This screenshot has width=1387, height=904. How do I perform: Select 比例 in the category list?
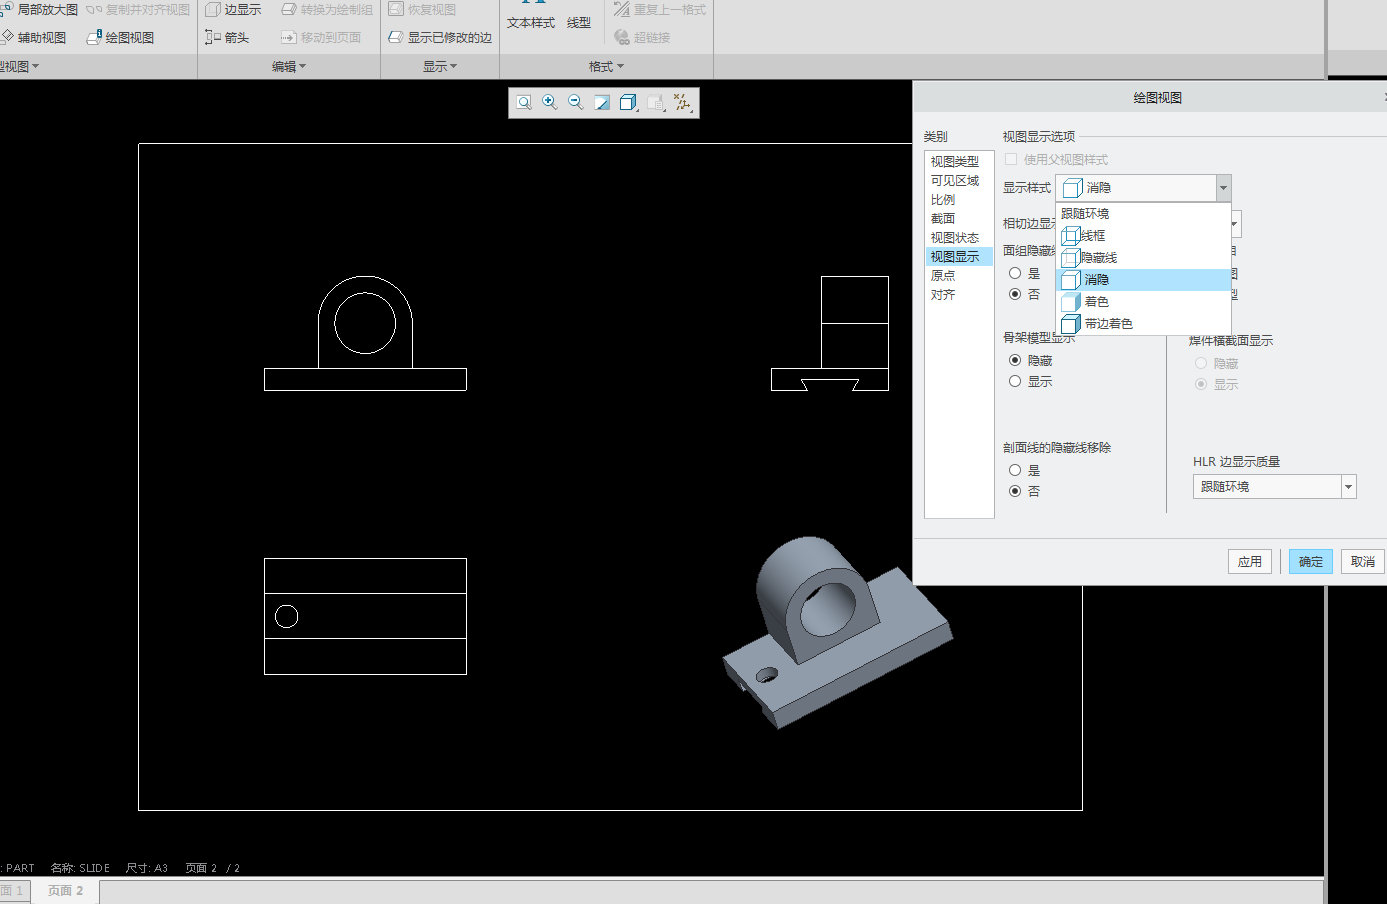(x=943, y=200)
